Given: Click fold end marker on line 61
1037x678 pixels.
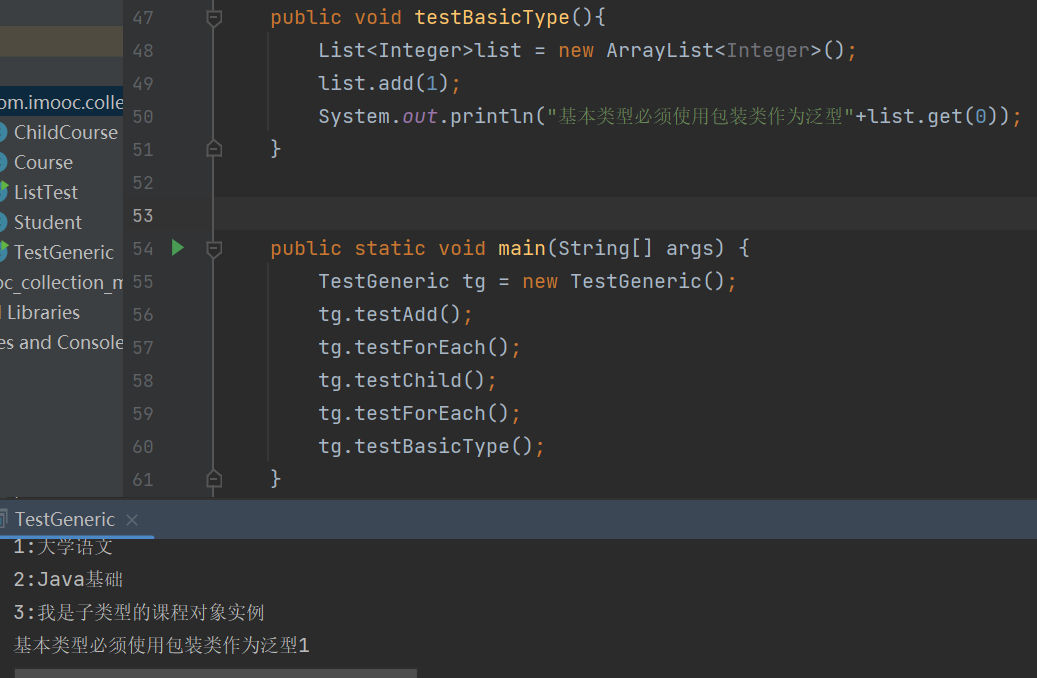Looking at the screenshot, I should tap(213, 479).
